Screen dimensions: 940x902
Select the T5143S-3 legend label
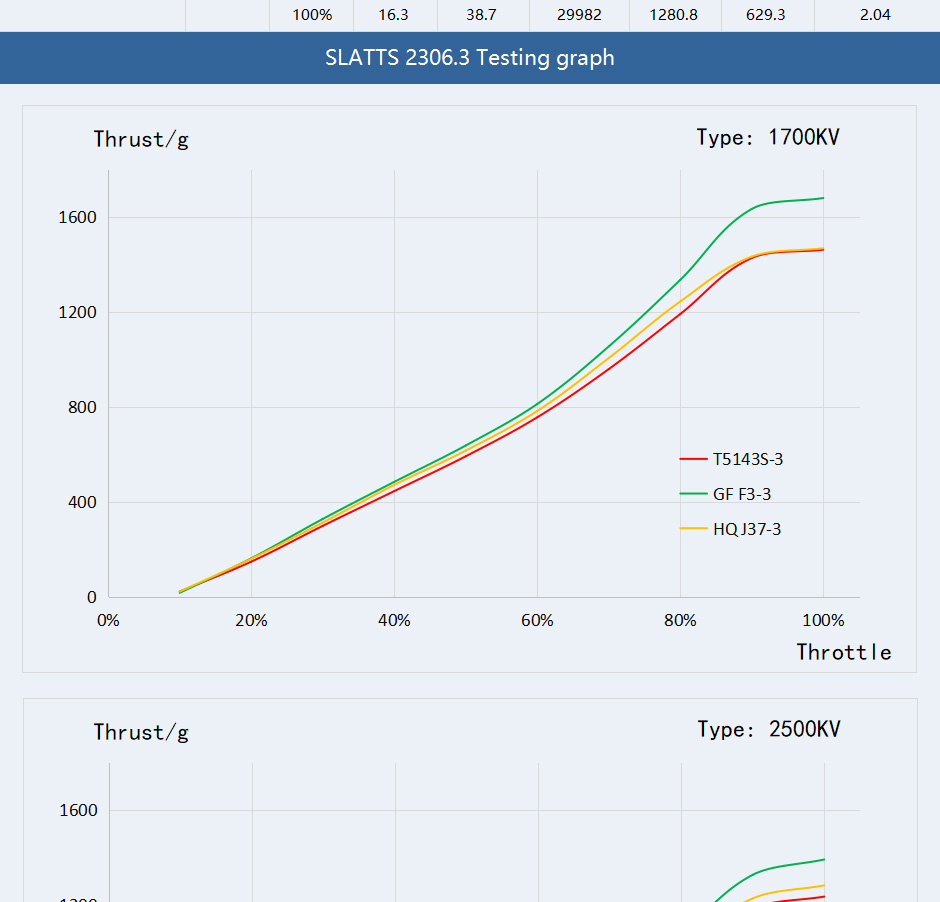pos(748,459)
